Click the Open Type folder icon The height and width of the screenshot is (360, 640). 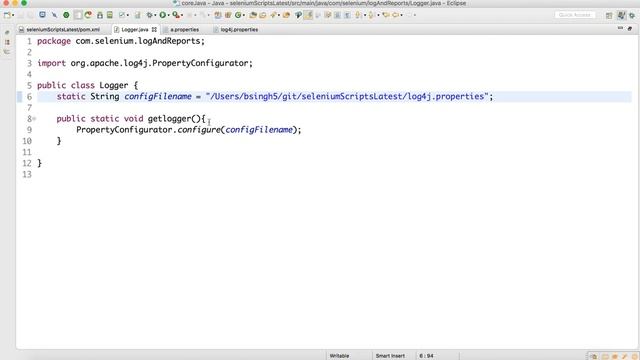click(x=253, y=15)
